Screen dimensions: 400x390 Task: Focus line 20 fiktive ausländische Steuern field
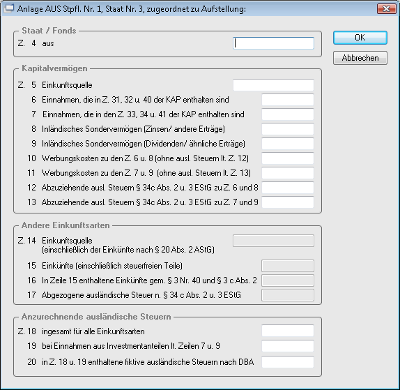tap(288, 362)
